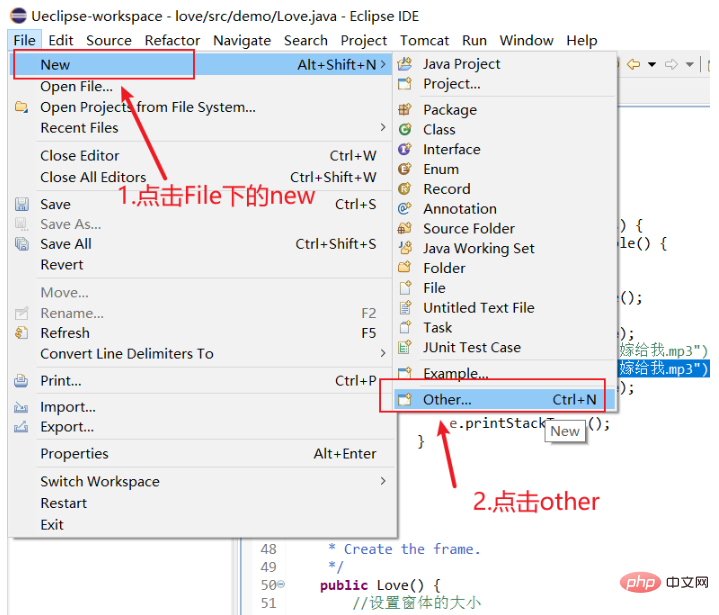Open the forward history dropdown arrow
Viewport: 719px width, 615px height.
(689, 65)
